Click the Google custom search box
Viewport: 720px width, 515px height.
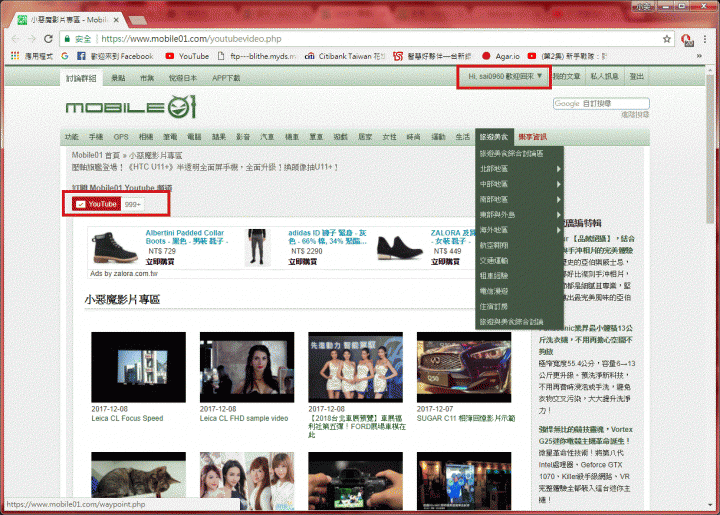click(x=601, y=104)
